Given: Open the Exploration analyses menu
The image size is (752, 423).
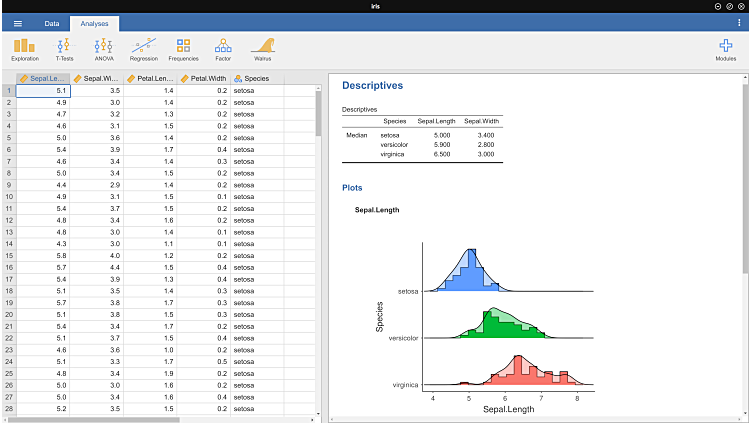Looking at the screenshot, I should tap(24, 49).
